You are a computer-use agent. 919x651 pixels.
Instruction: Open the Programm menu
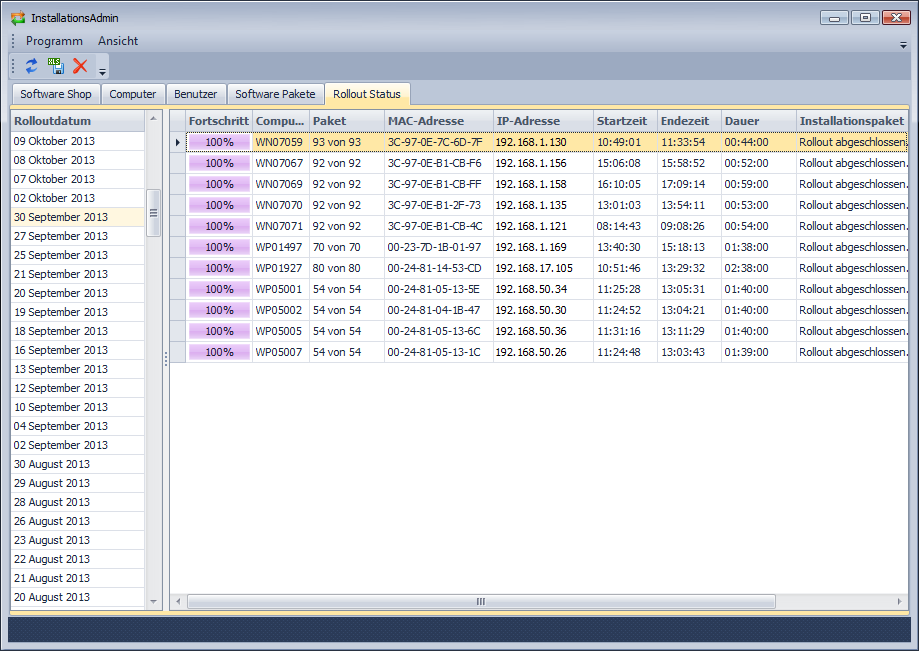54,41
